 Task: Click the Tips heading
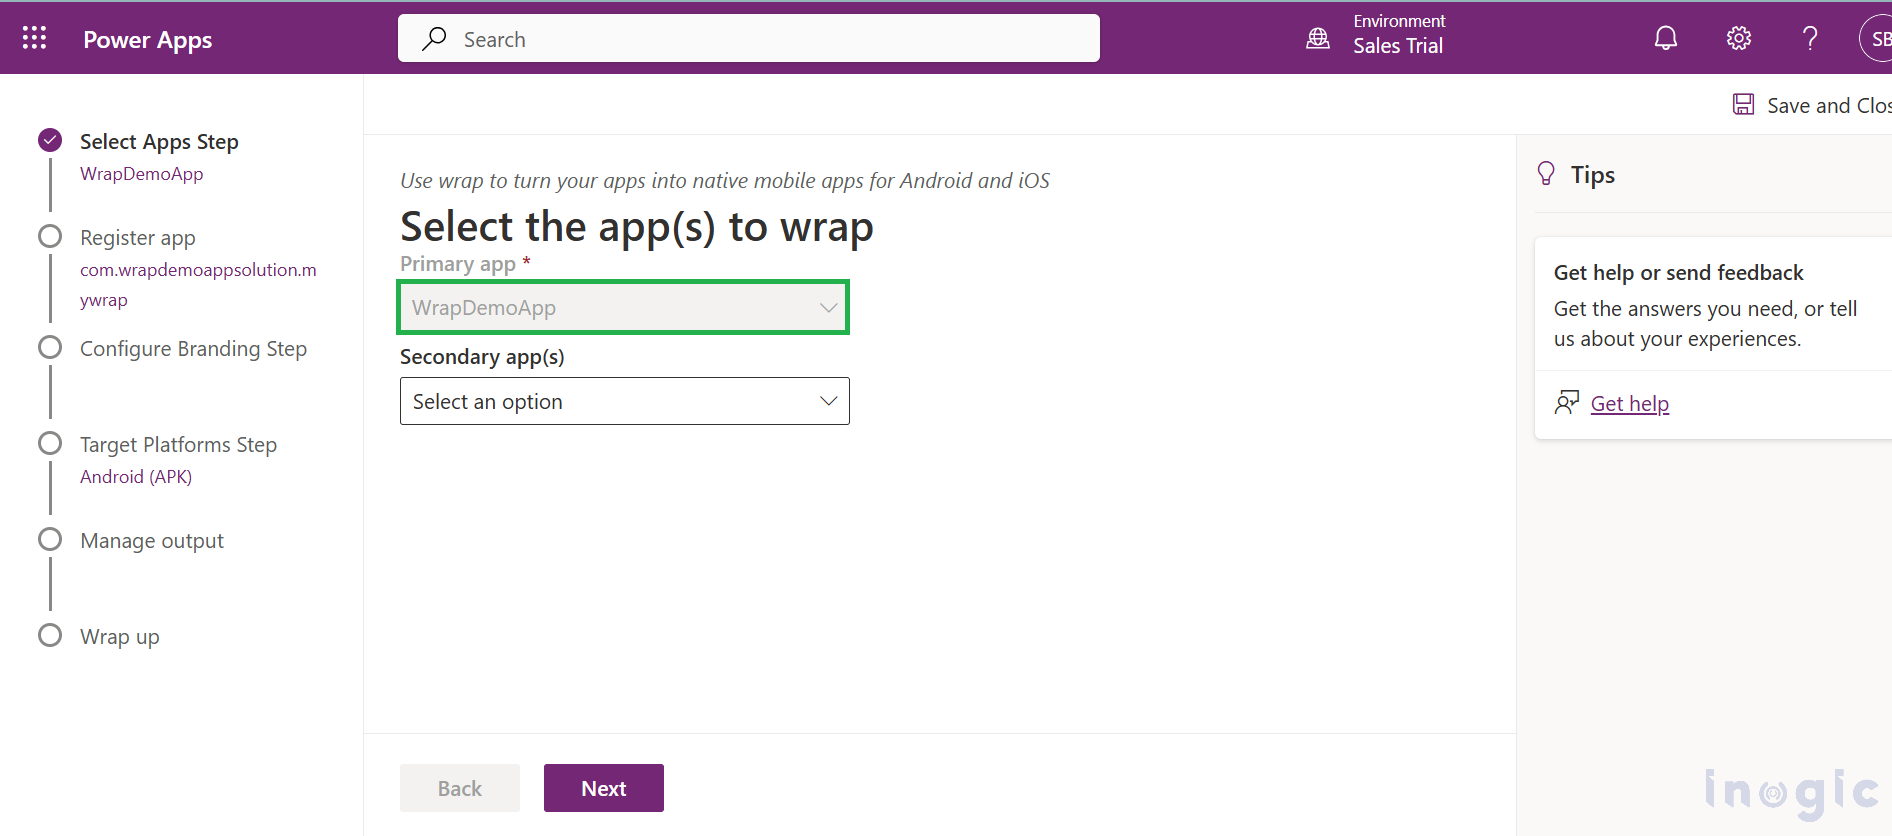(1592, 175)
